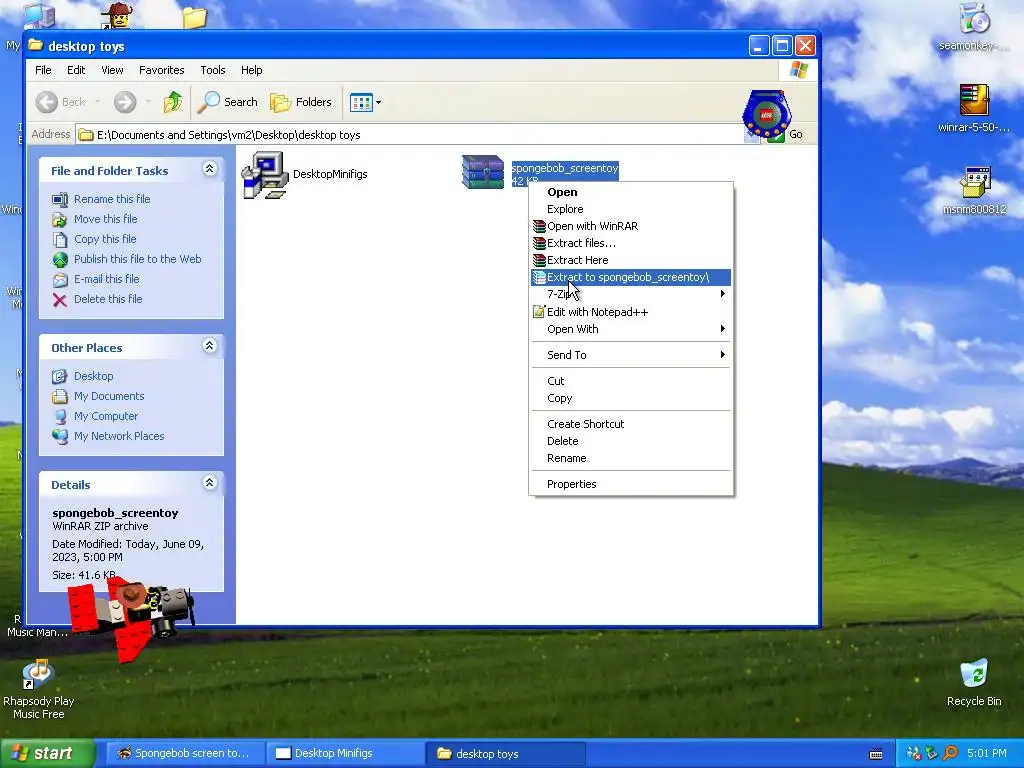The width and height of the screenshot is (1024, 768).
Task: Open the Tools menu
Action: pyautogui.click(x=212, y=70)
